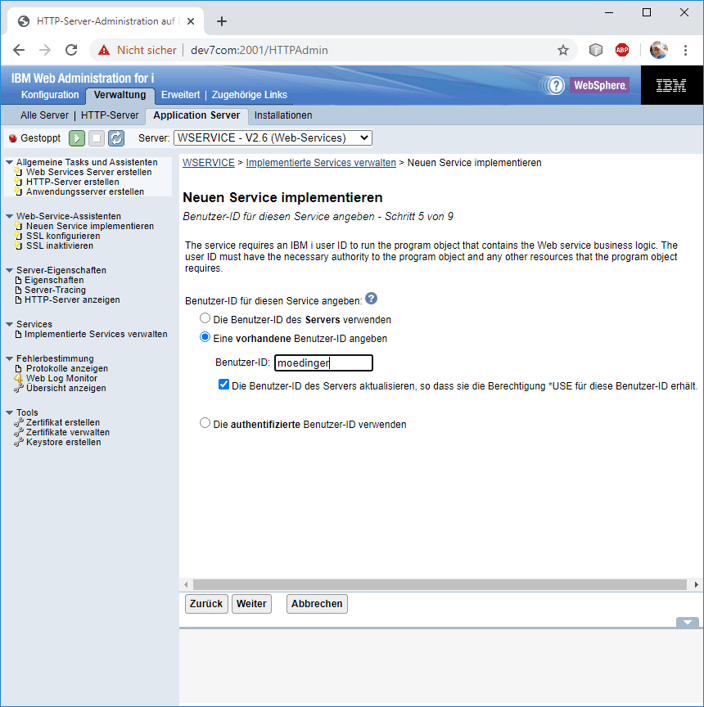Click the Nicht sicher warning icon
The image size is (704, 707).
pos(104,50)
